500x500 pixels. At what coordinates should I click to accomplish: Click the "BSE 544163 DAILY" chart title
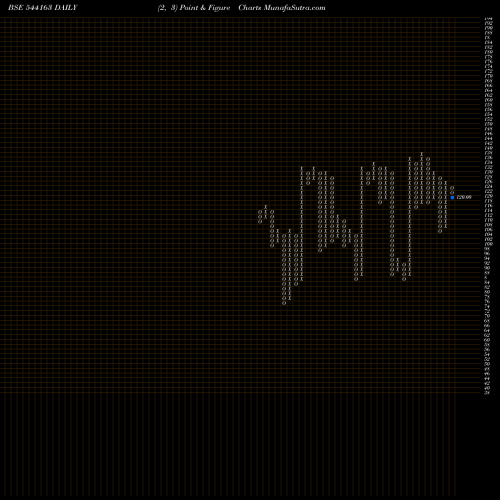[x=43, y=8]
